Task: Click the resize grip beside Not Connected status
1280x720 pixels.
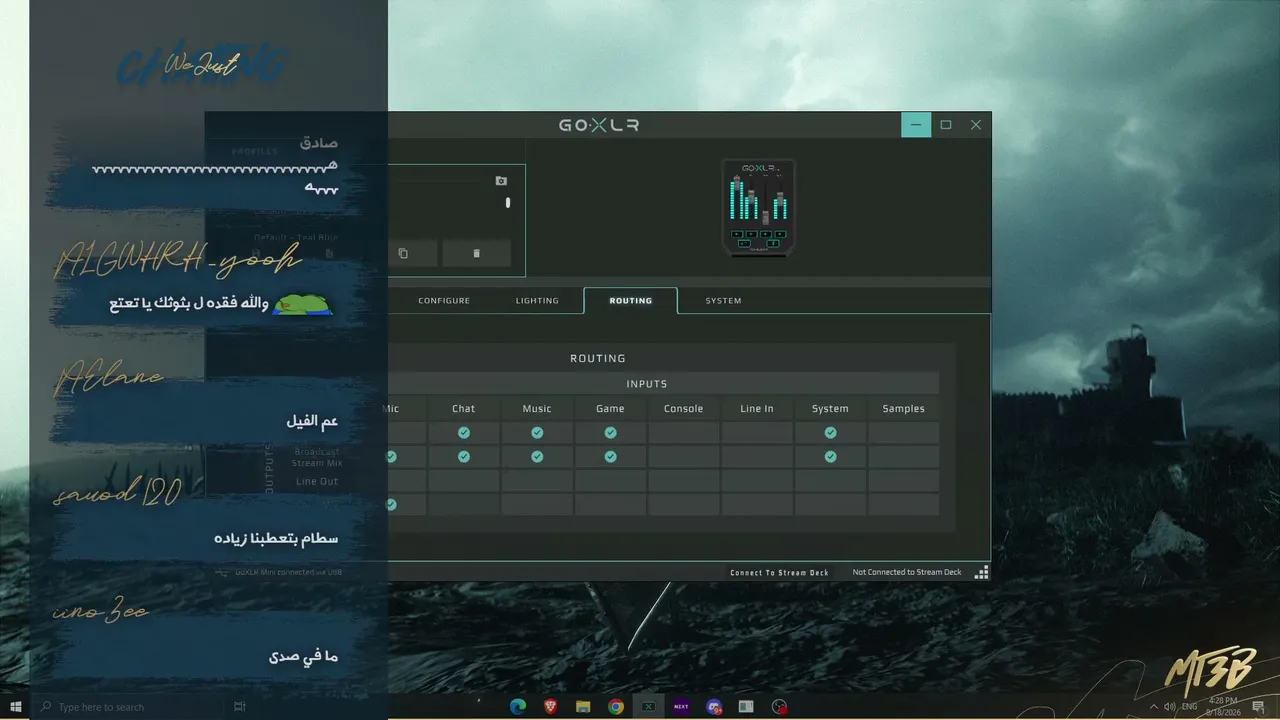Action: point(981,572)
